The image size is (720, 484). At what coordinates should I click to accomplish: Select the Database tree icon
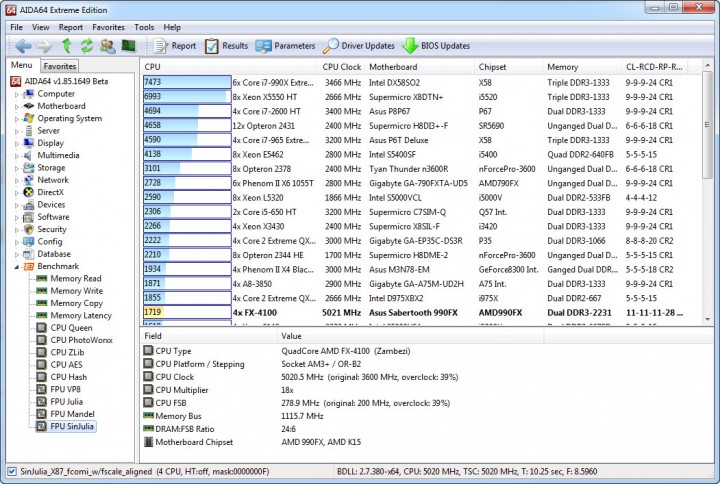pyautogui.click(x=29, y=254)
